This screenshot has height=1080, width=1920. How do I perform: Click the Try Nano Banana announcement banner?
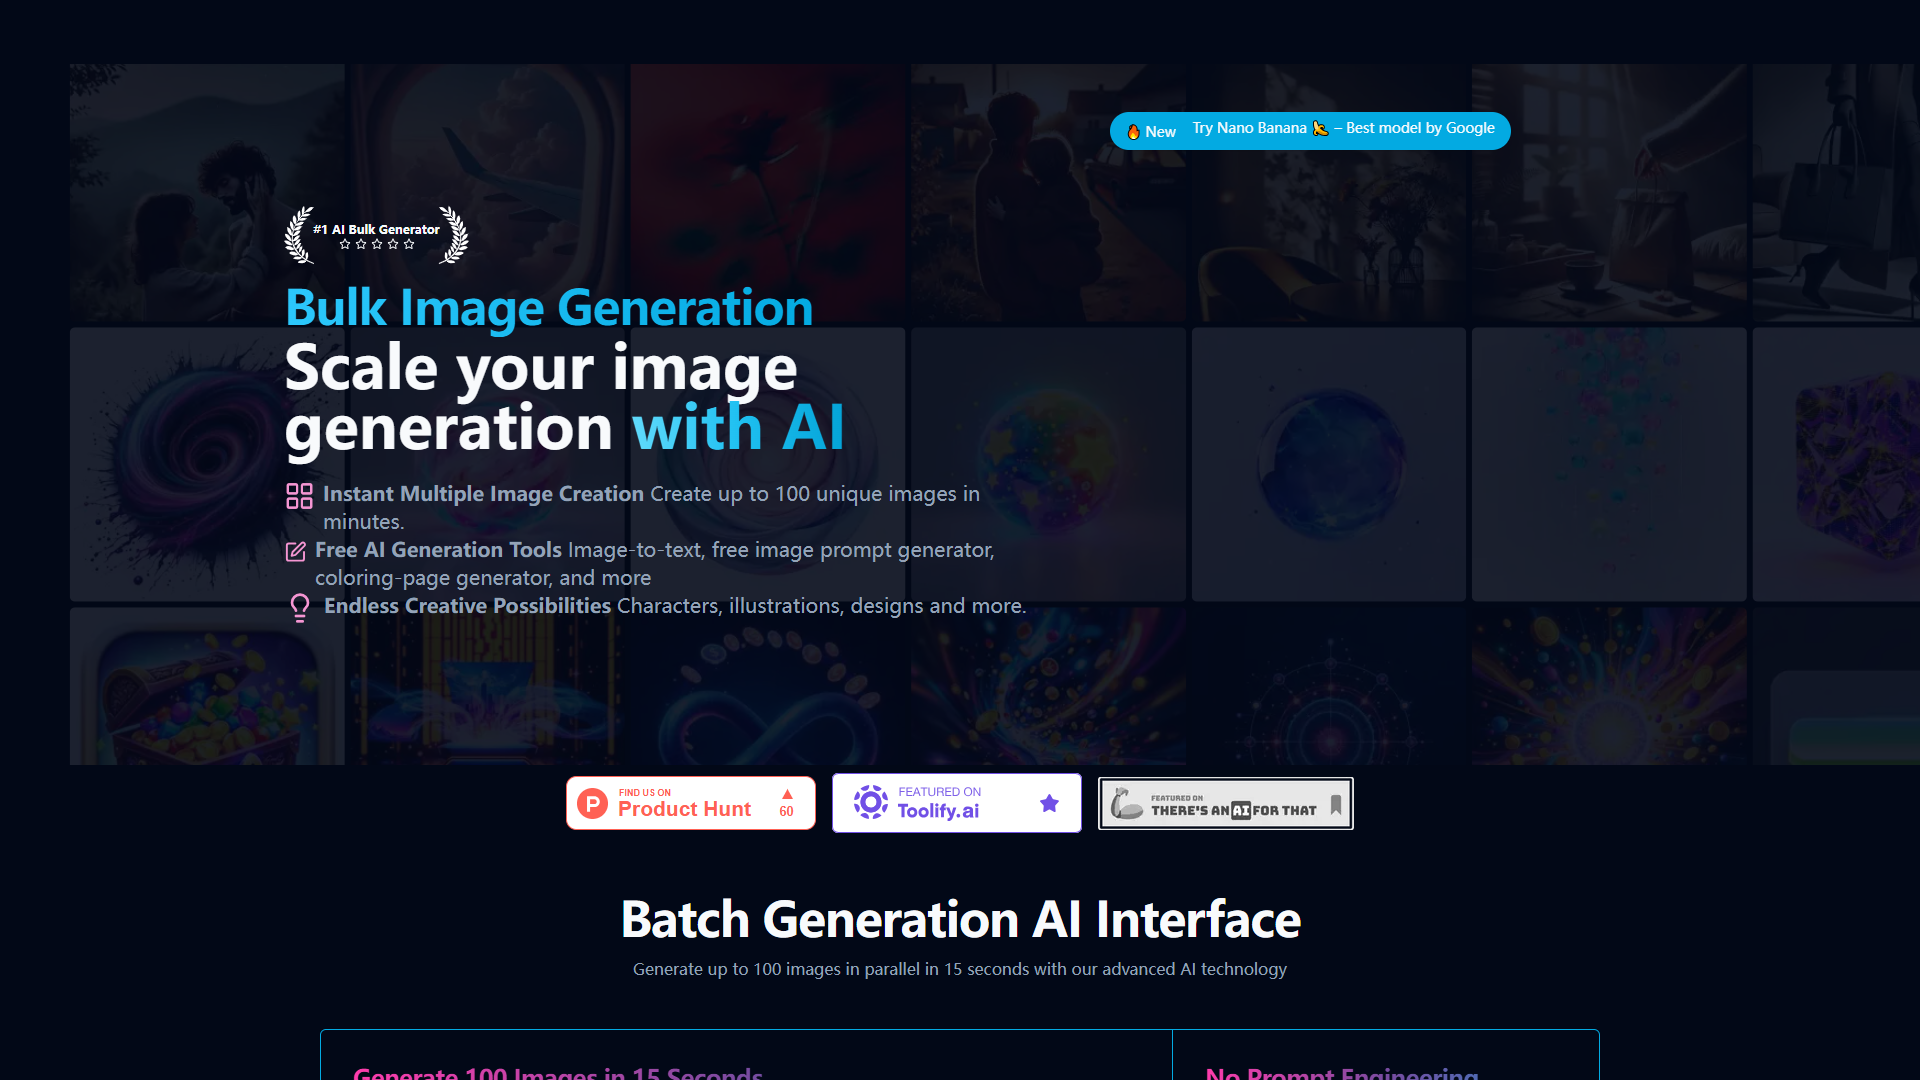[1310, 130]
